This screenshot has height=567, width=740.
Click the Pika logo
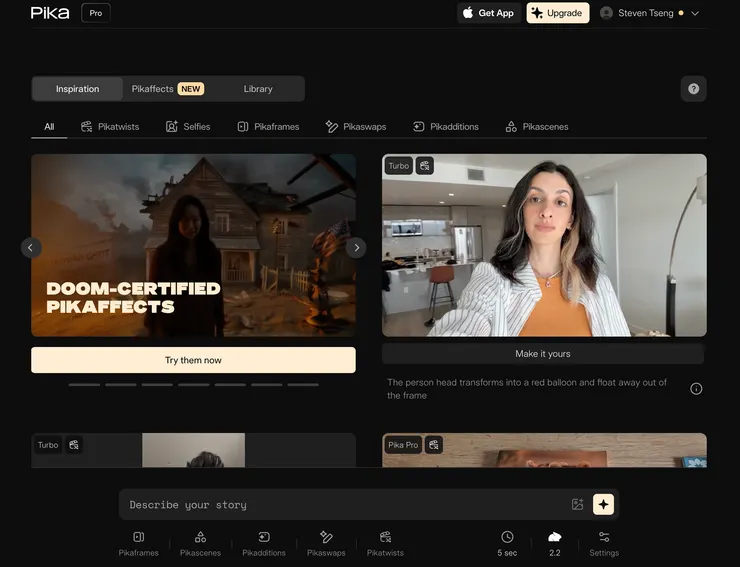(x=50, y=13)
